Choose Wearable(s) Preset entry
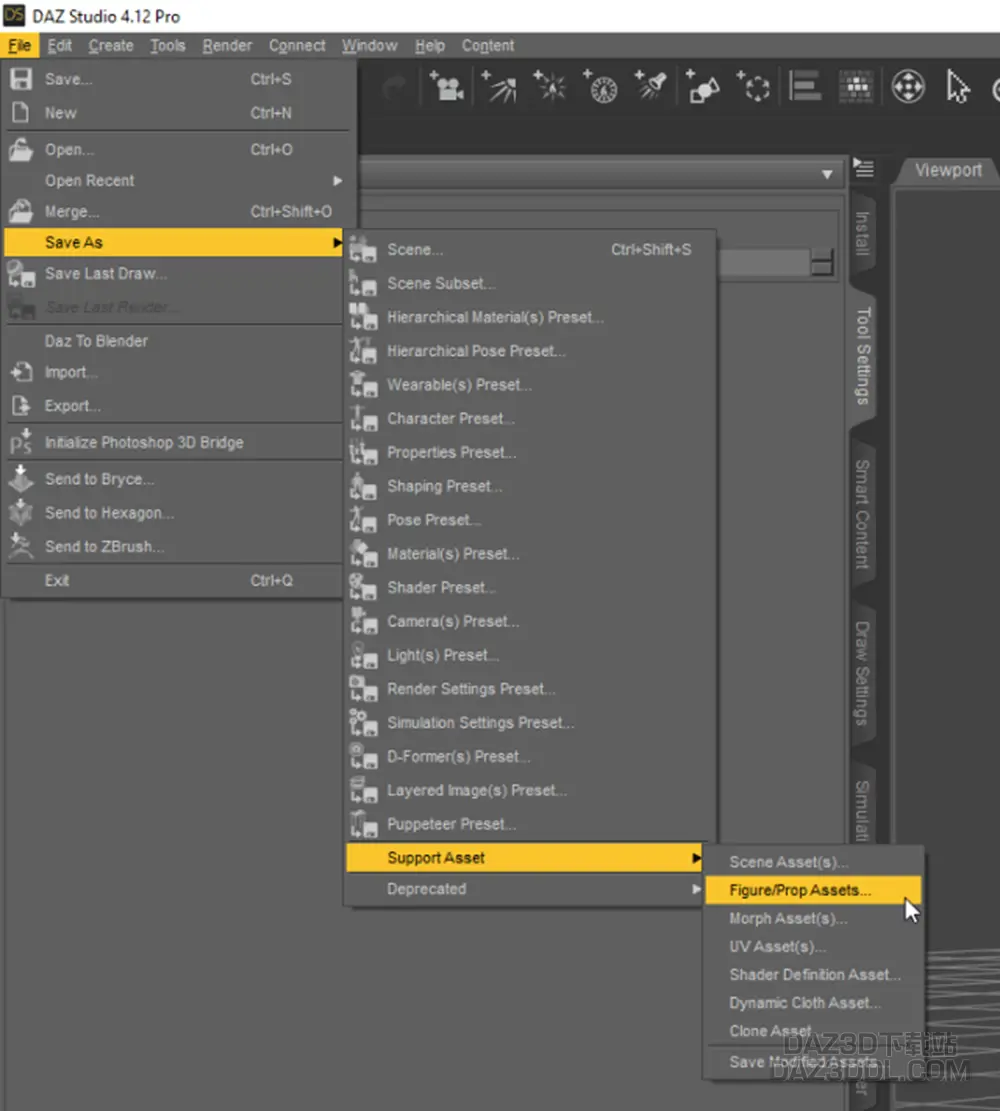 click(530, 385)
